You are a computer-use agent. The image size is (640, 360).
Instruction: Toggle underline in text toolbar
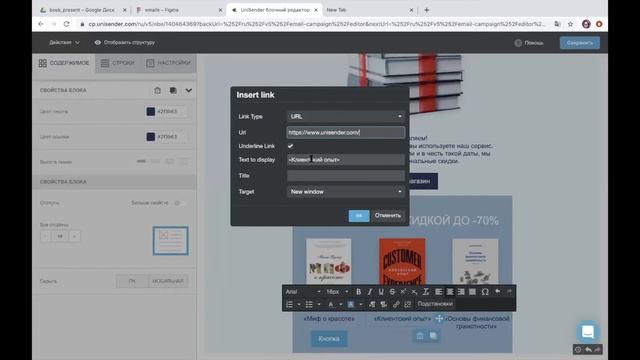381,292
